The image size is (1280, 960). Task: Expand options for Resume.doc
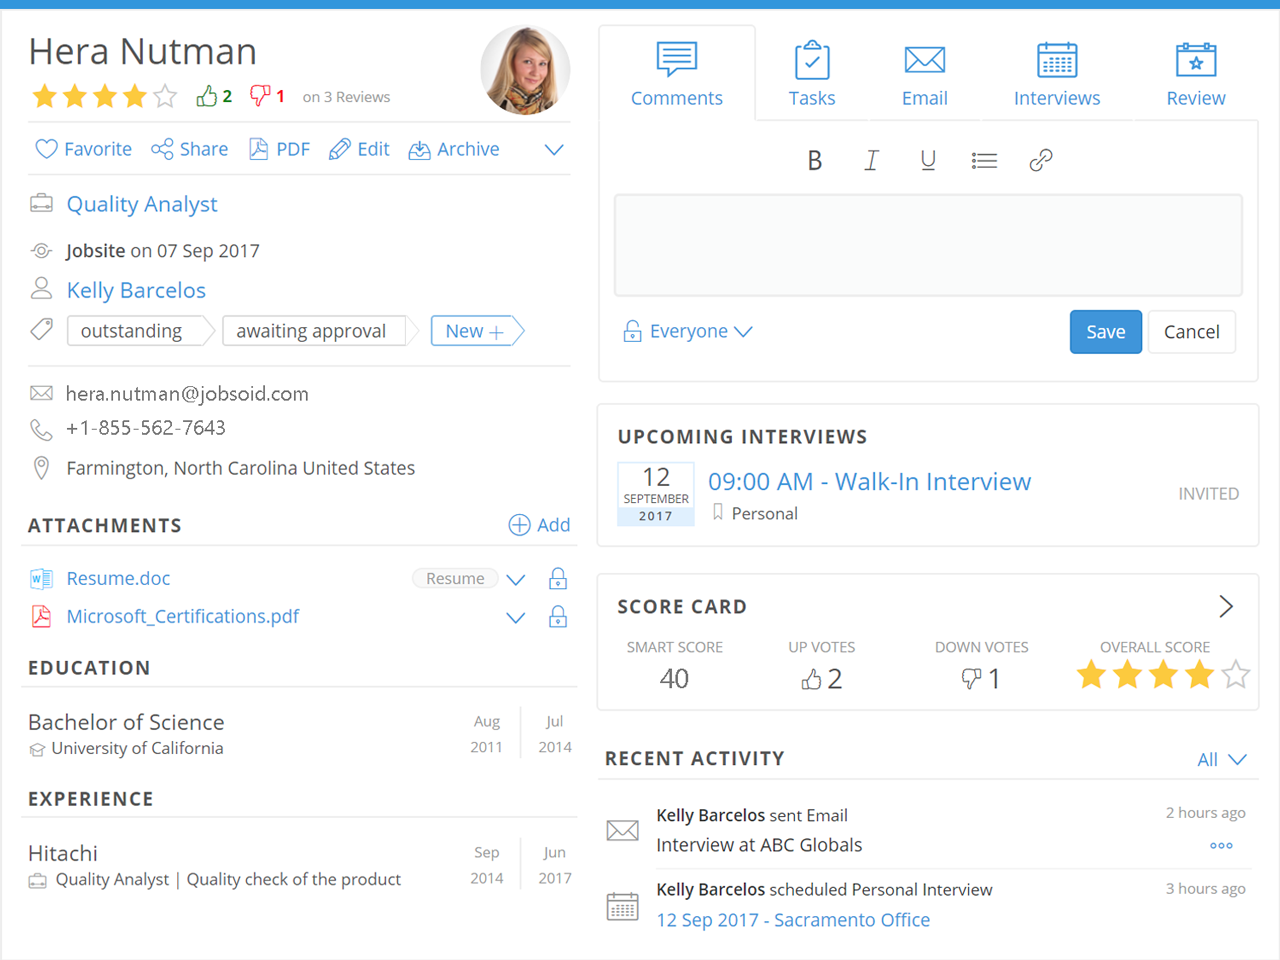tap(516, 579)
